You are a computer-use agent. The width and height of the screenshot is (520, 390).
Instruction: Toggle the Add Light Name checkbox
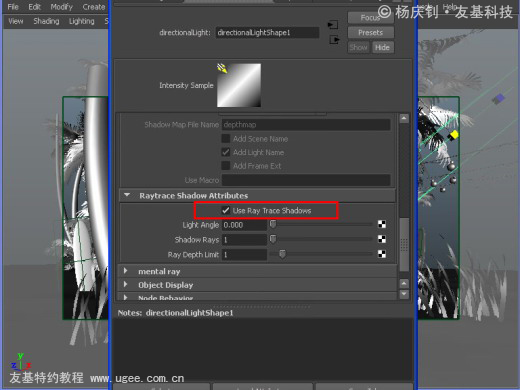point(226,152)
